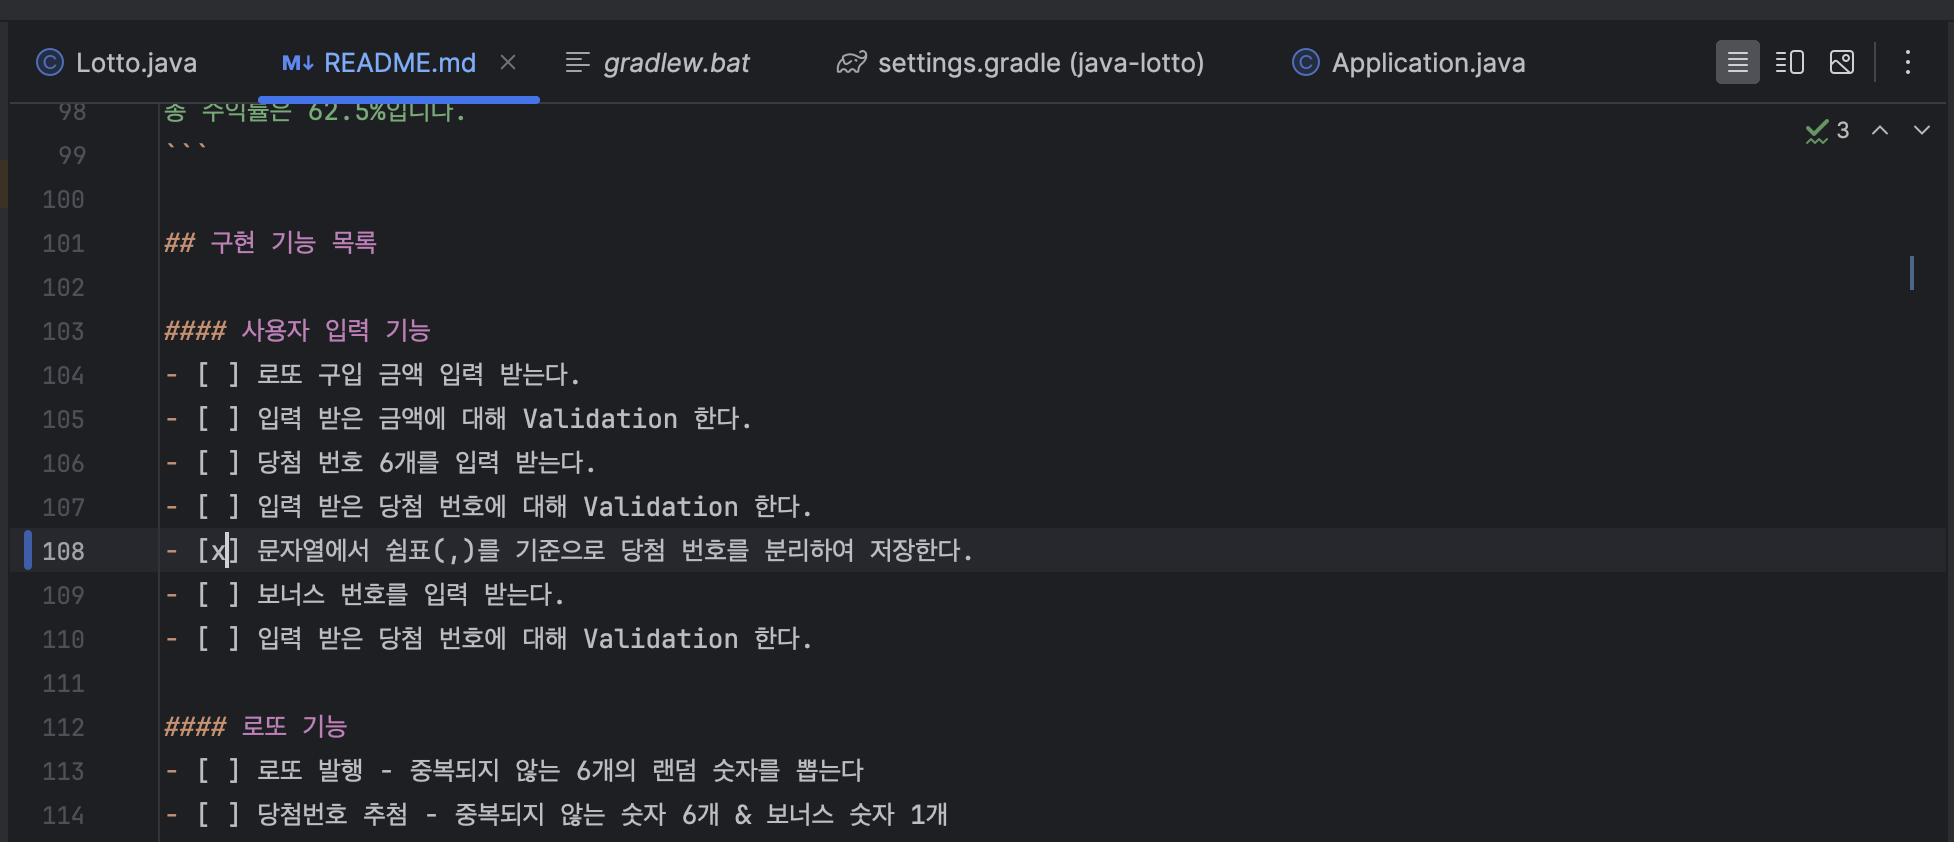The image size is (1954, 842).
Task: Click line number 113 in the gutter
Action: tap(63, 771)
